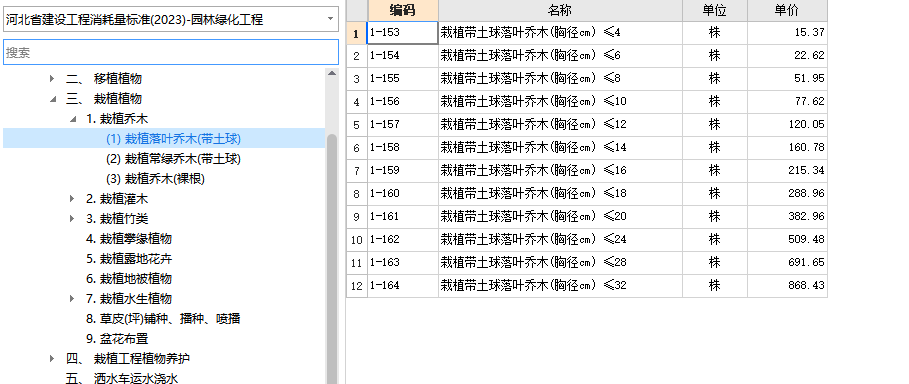
Task: Select (1) 栽植落叶乔木(带土球) tree item
Action: point(173,139)
